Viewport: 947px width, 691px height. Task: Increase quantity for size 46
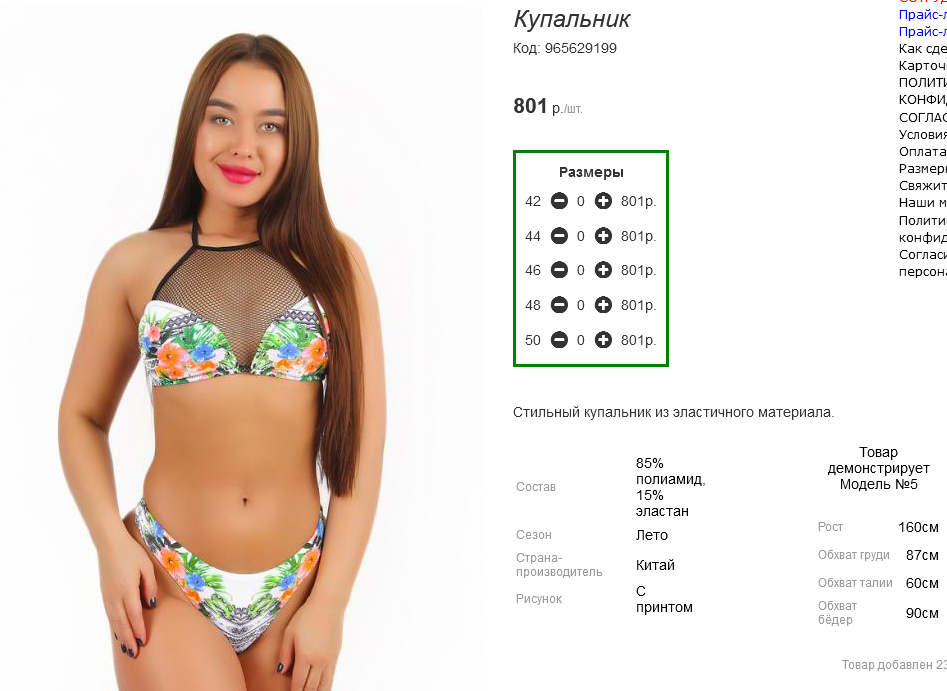click(603, 270)
